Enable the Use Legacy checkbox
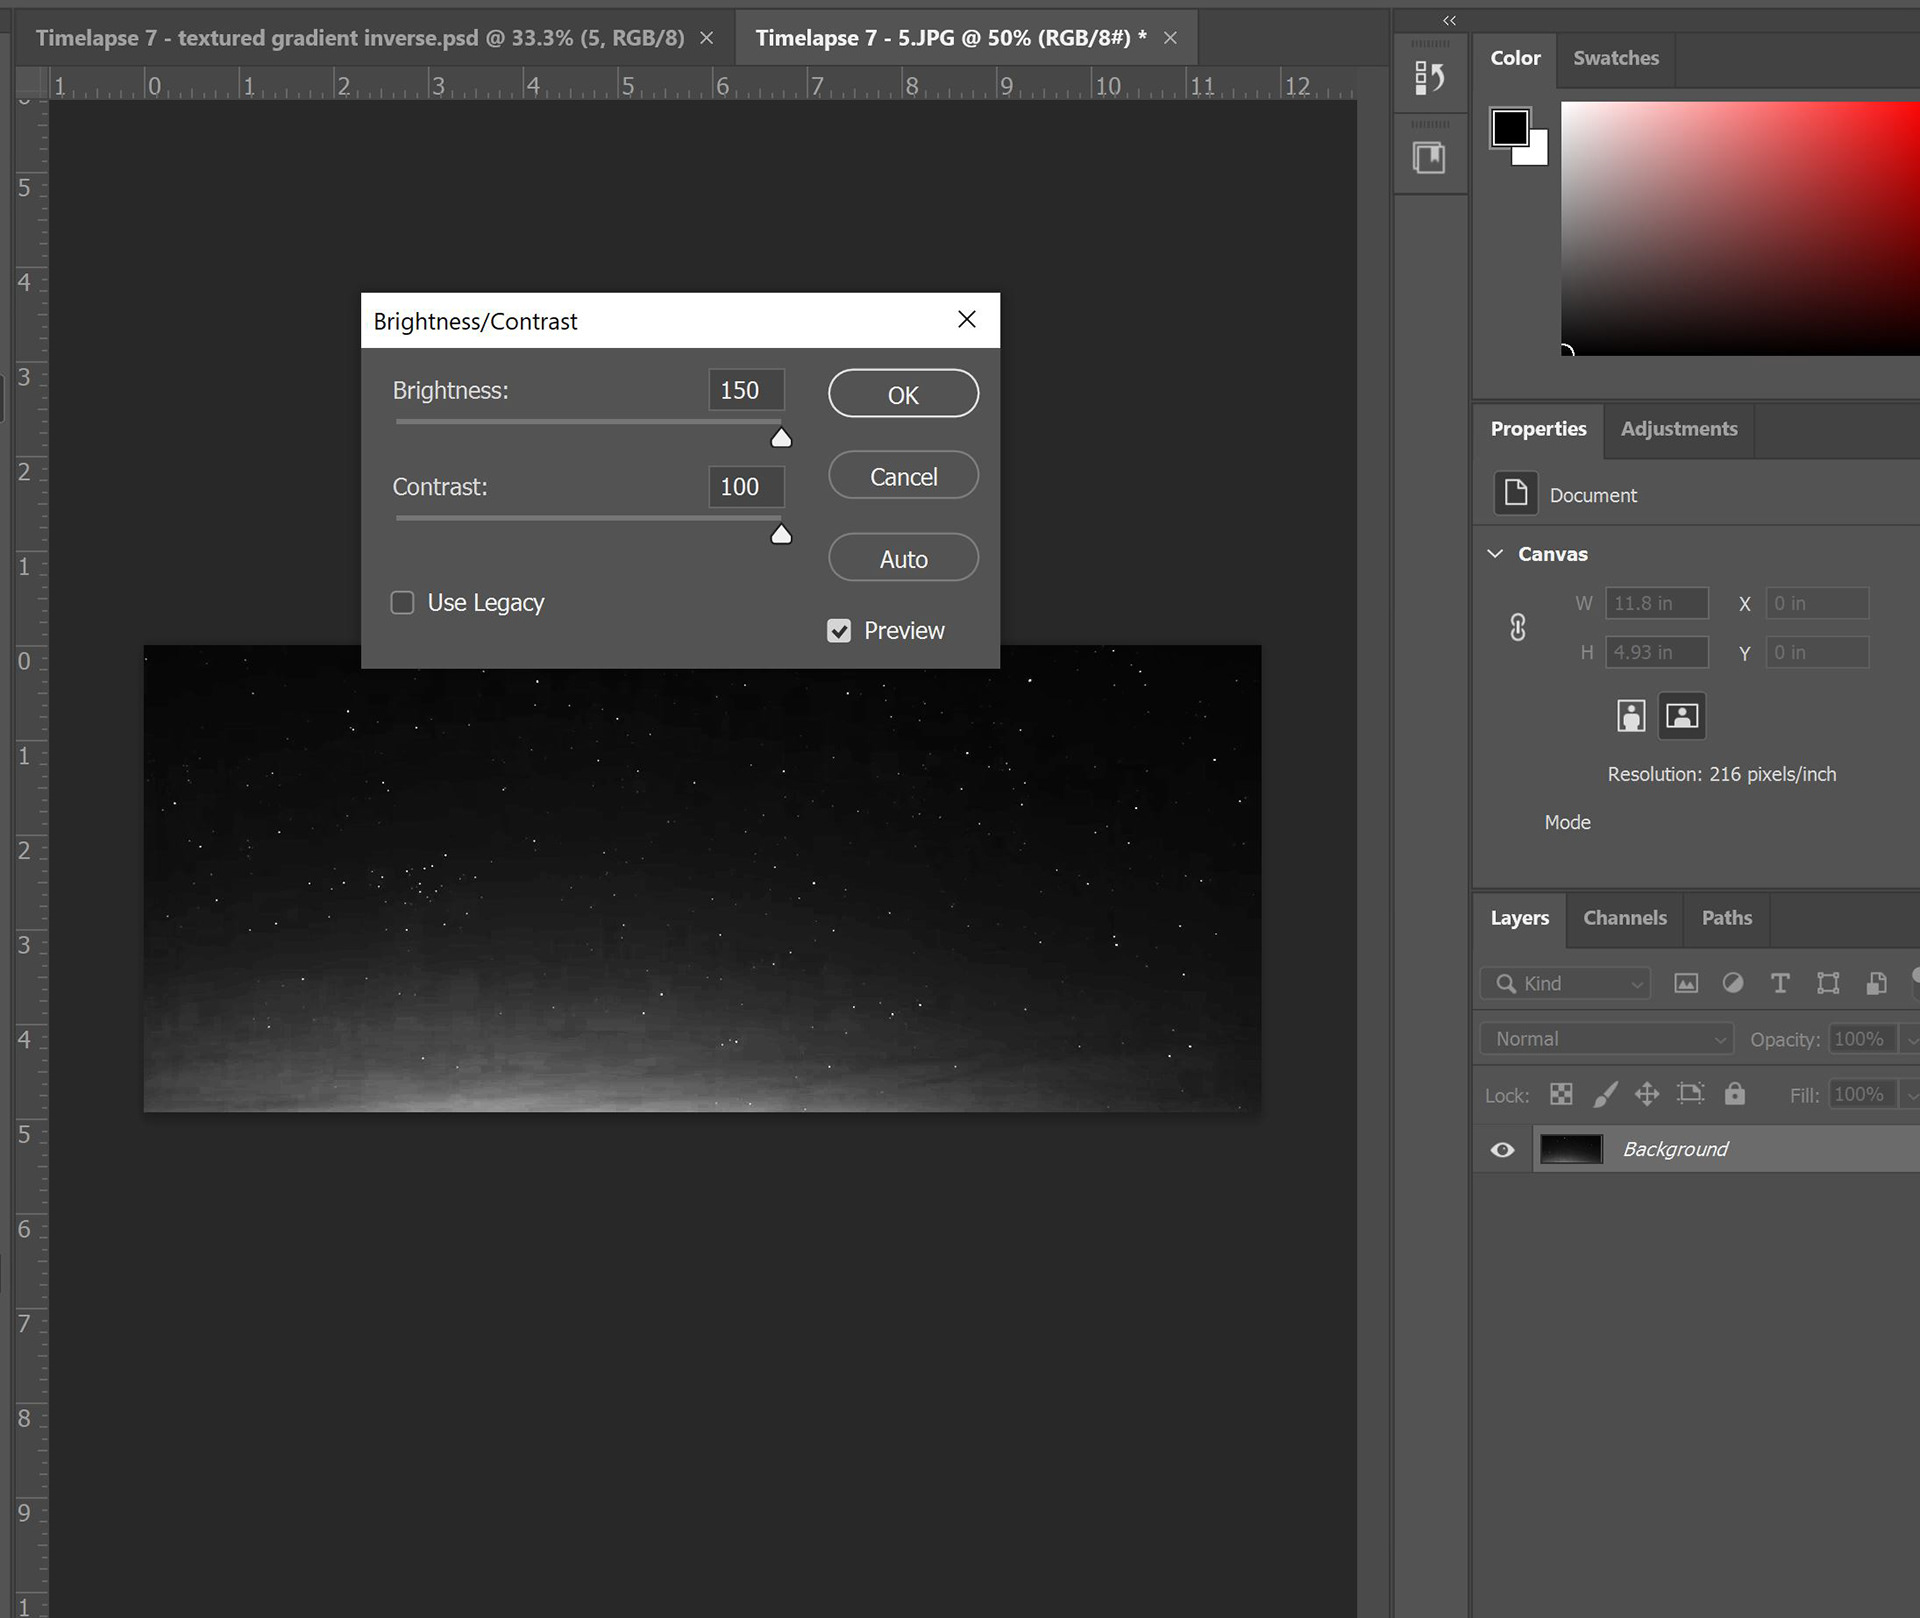 402,603
